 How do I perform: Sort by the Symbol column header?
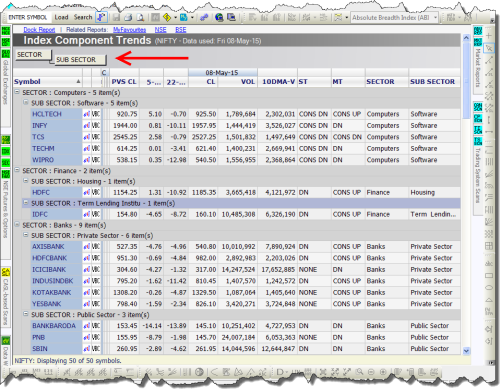pyautogui.click(x=47, y=82)
